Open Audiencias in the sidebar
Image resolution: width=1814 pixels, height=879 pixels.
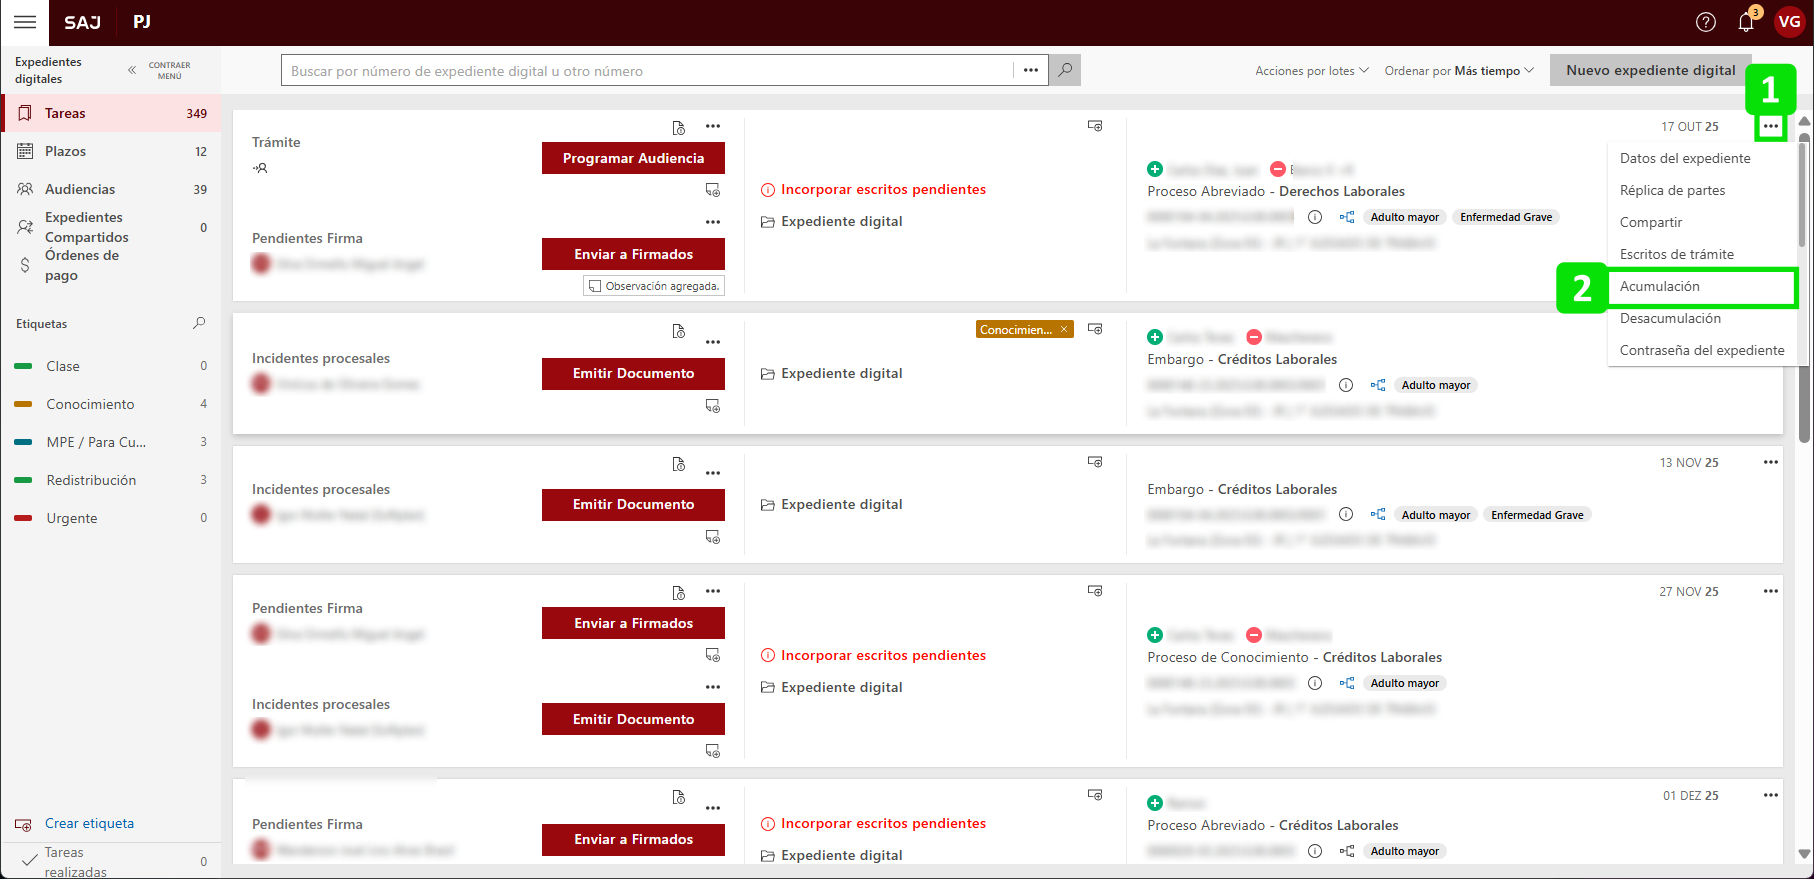[80, 189]
